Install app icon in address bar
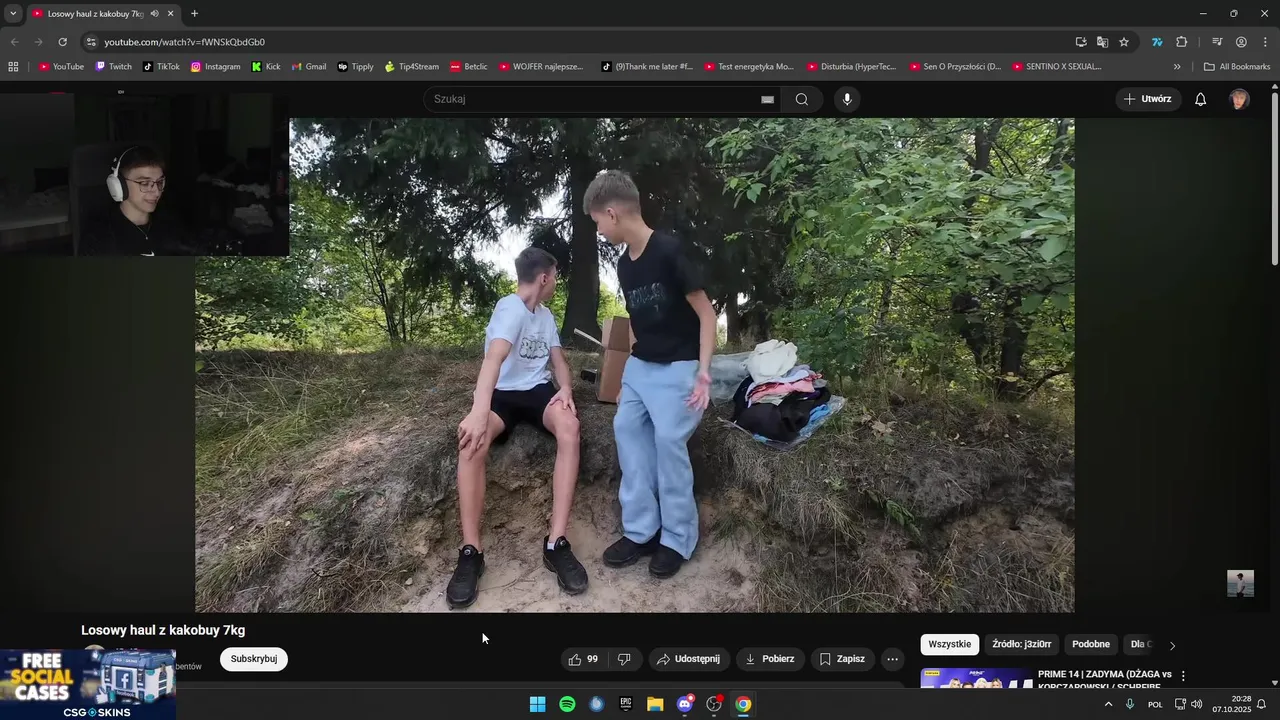1280x720 pixels. click(x=1081, y=42)
